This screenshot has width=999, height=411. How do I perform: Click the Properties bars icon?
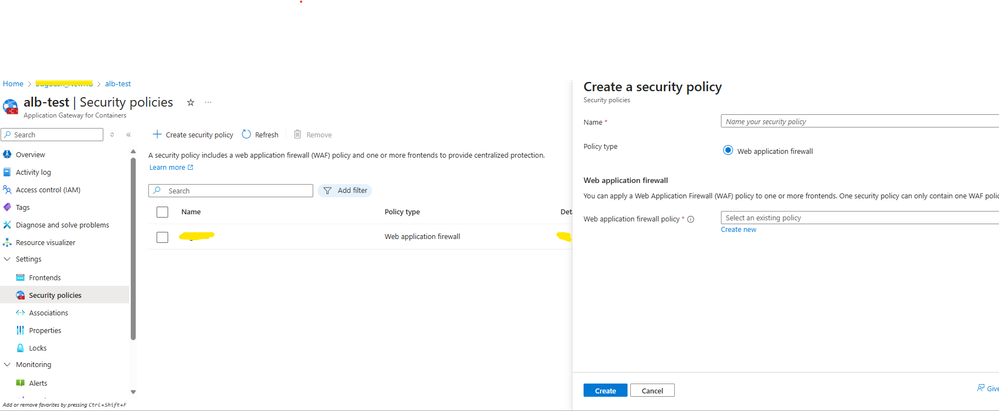point(20,331)
